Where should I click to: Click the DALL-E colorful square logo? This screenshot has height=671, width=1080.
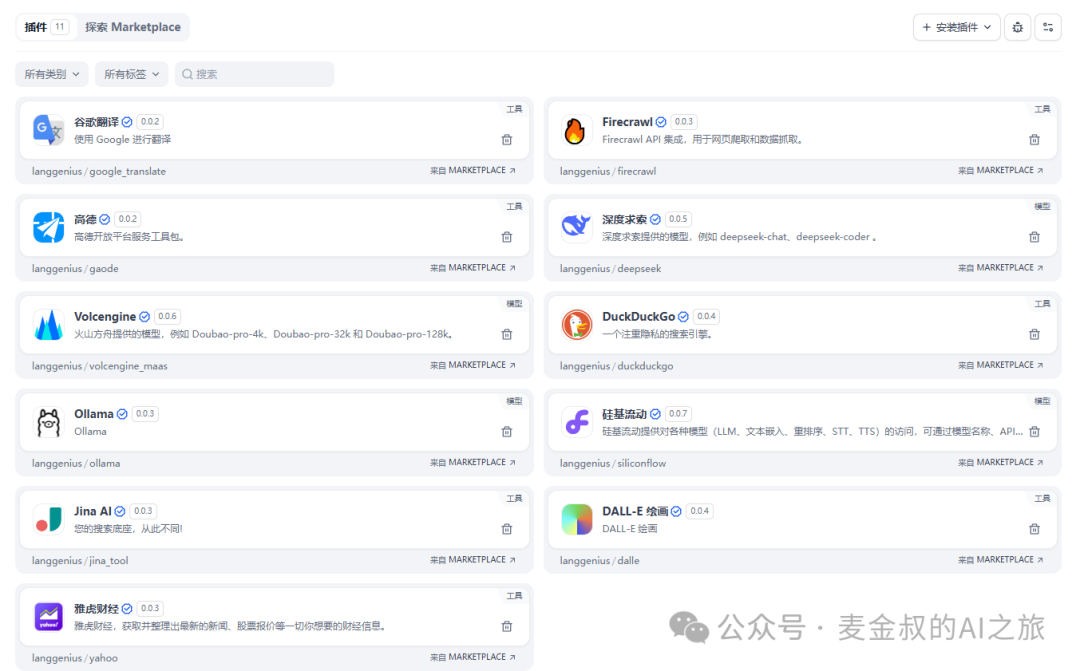coord(576,519)
